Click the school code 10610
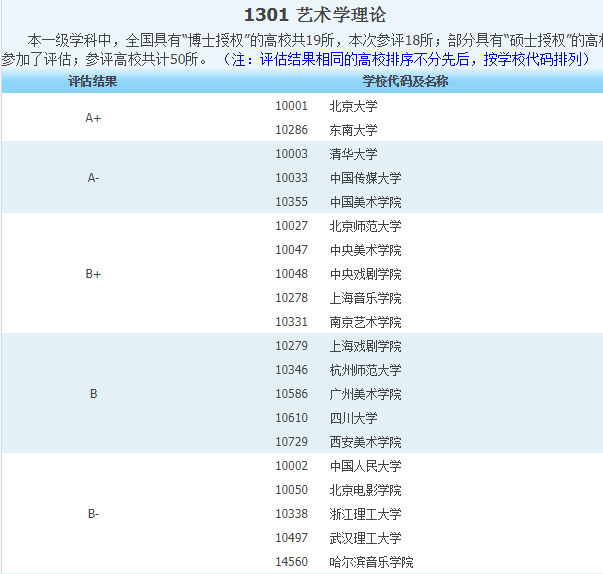This screenshot has height=574, width=603. point(291,418)
